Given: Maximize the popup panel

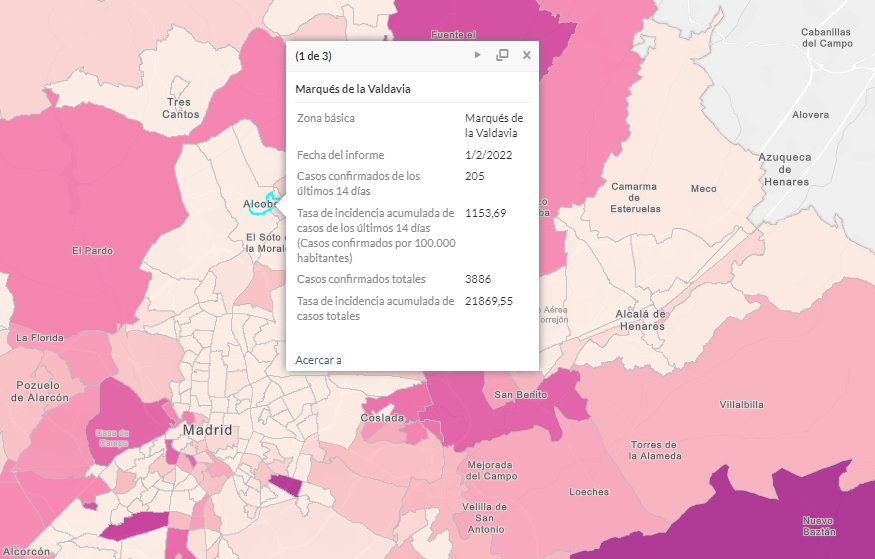Looking at the screenshot, I should coord(502,55).
